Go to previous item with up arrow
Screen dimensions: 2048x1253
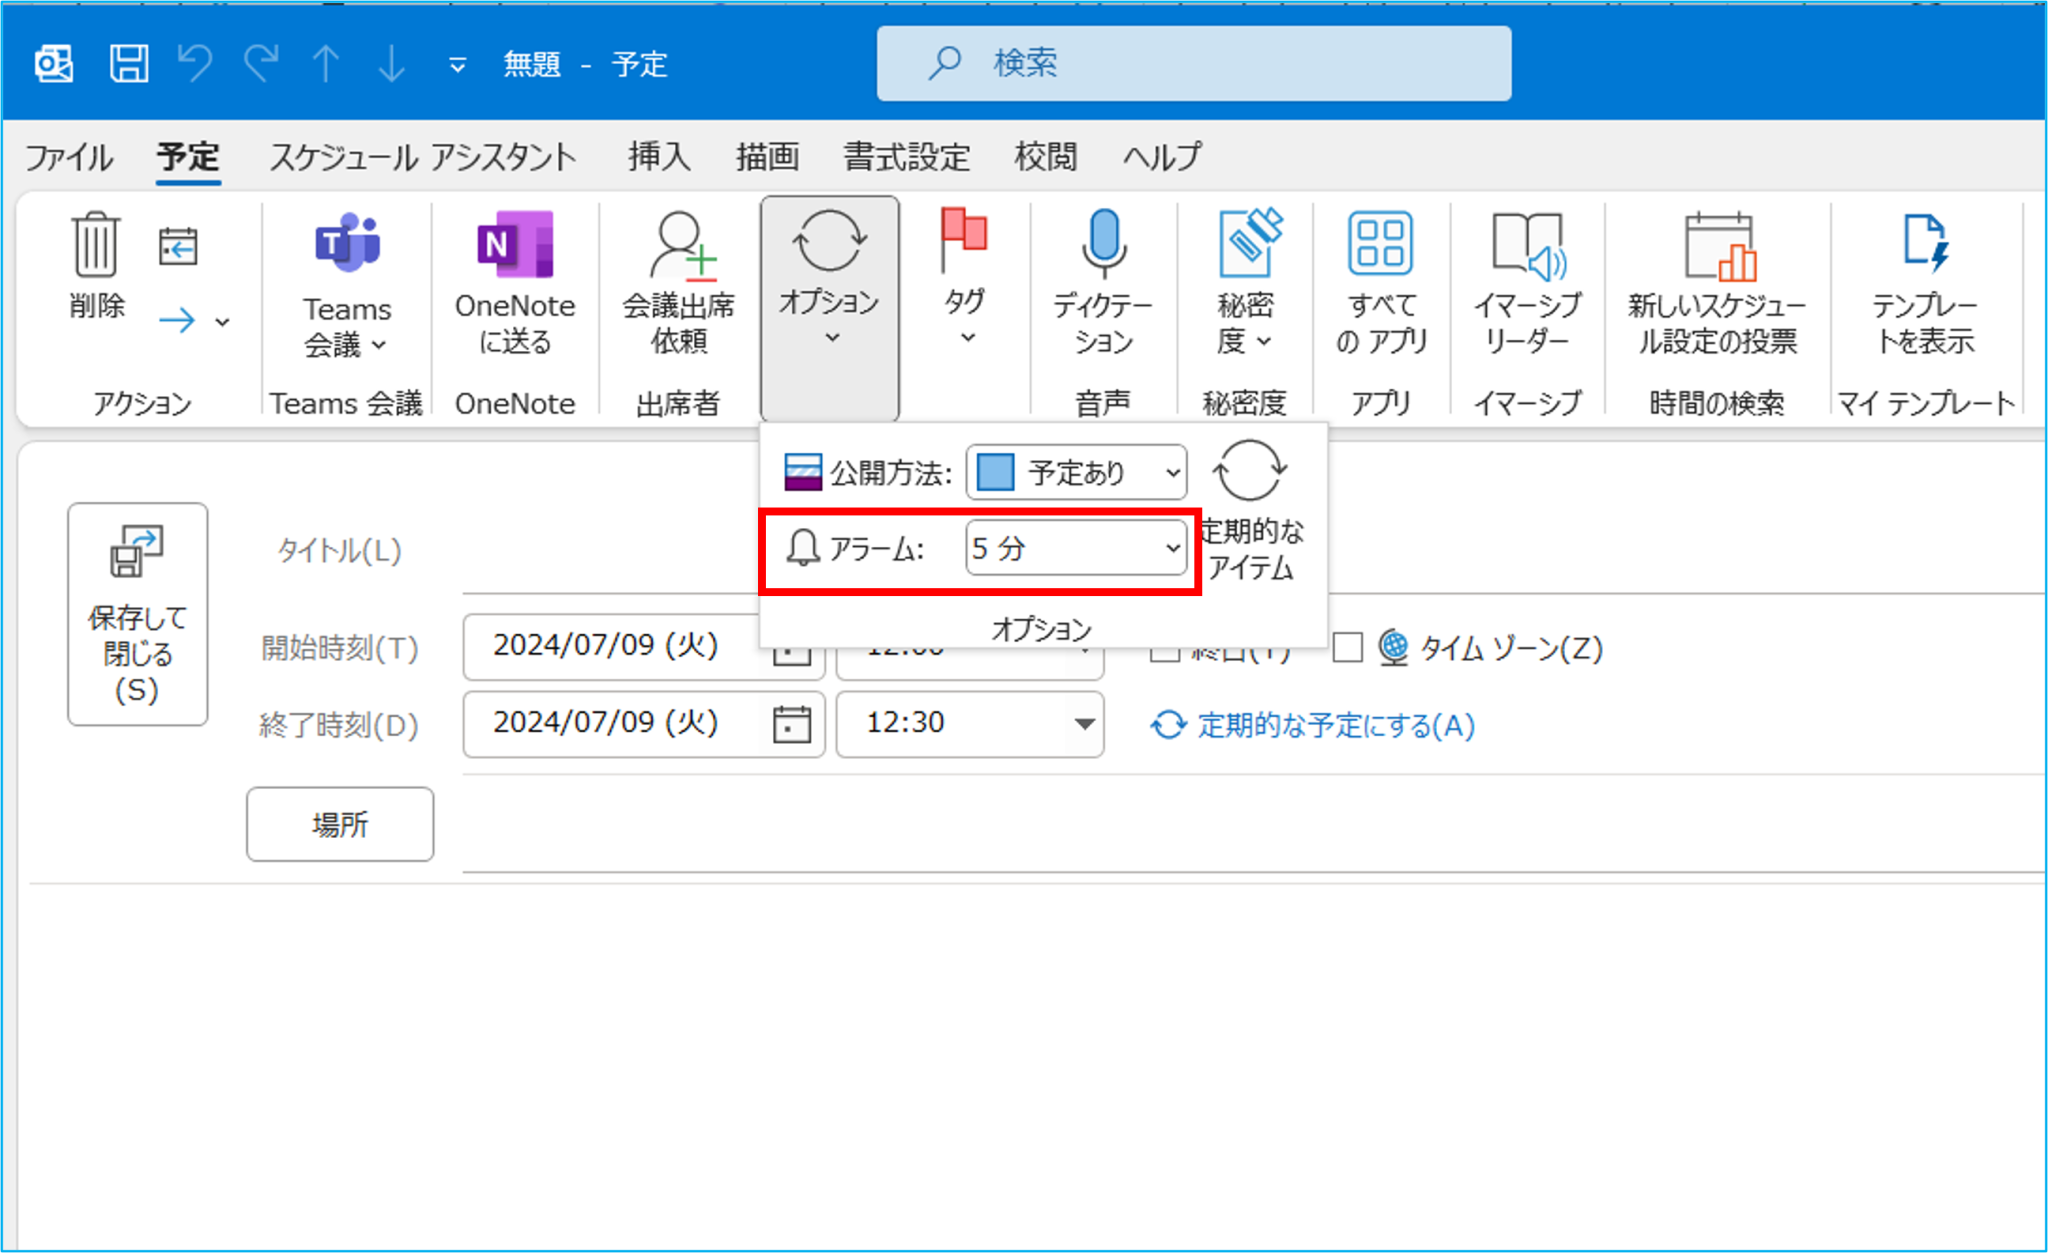pos(325,64)
